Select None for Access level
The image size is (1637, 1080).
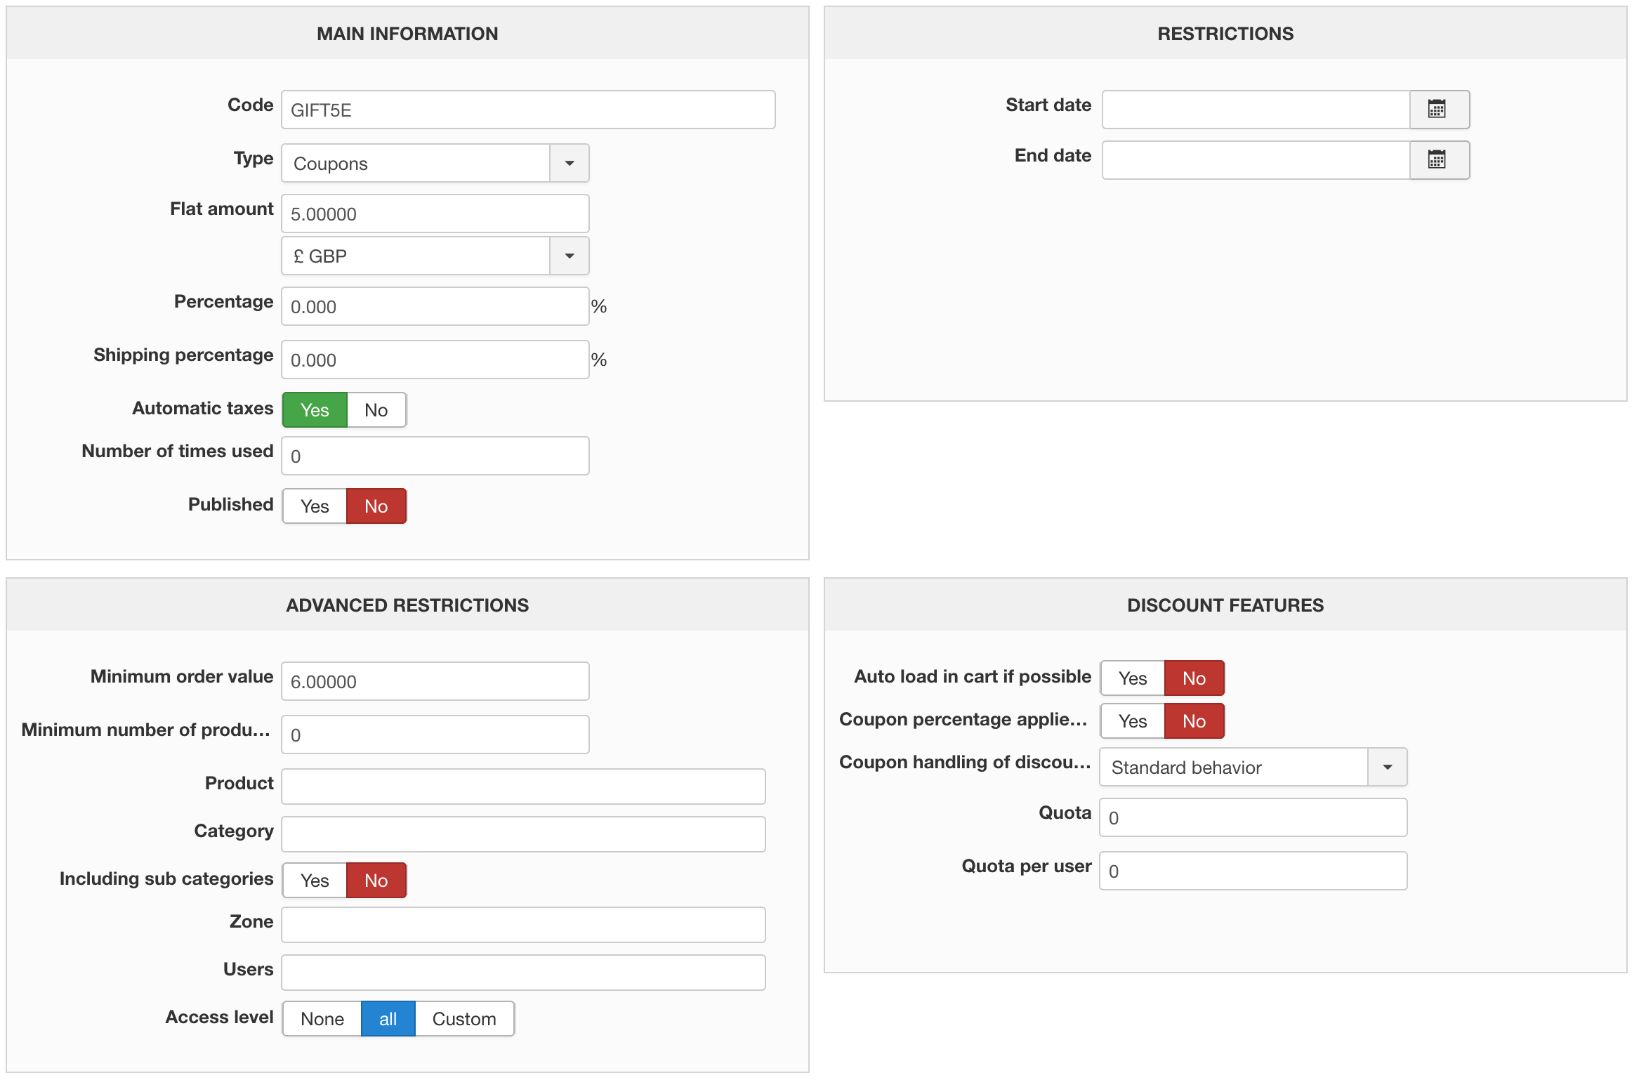click(x=322, y=1019)
